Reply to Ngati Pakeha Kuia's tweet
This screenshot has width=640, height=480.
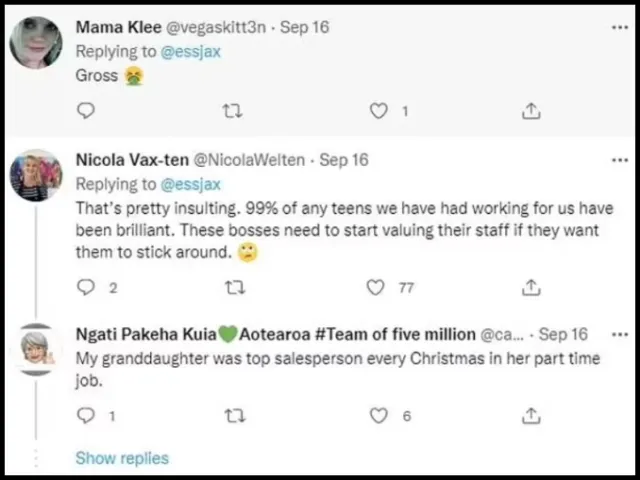[86, 415]
